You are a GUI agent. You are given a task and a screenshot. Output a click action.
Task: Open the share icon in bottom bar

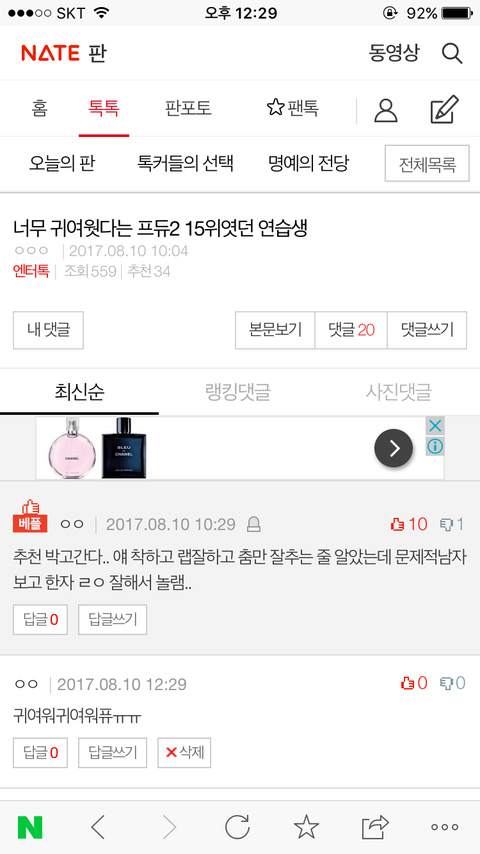tap(375, 827)
